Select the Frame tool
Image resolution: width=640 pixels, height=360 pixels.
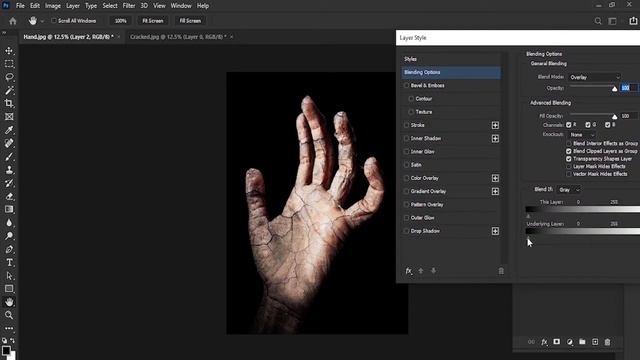click(x=9, y=117)
